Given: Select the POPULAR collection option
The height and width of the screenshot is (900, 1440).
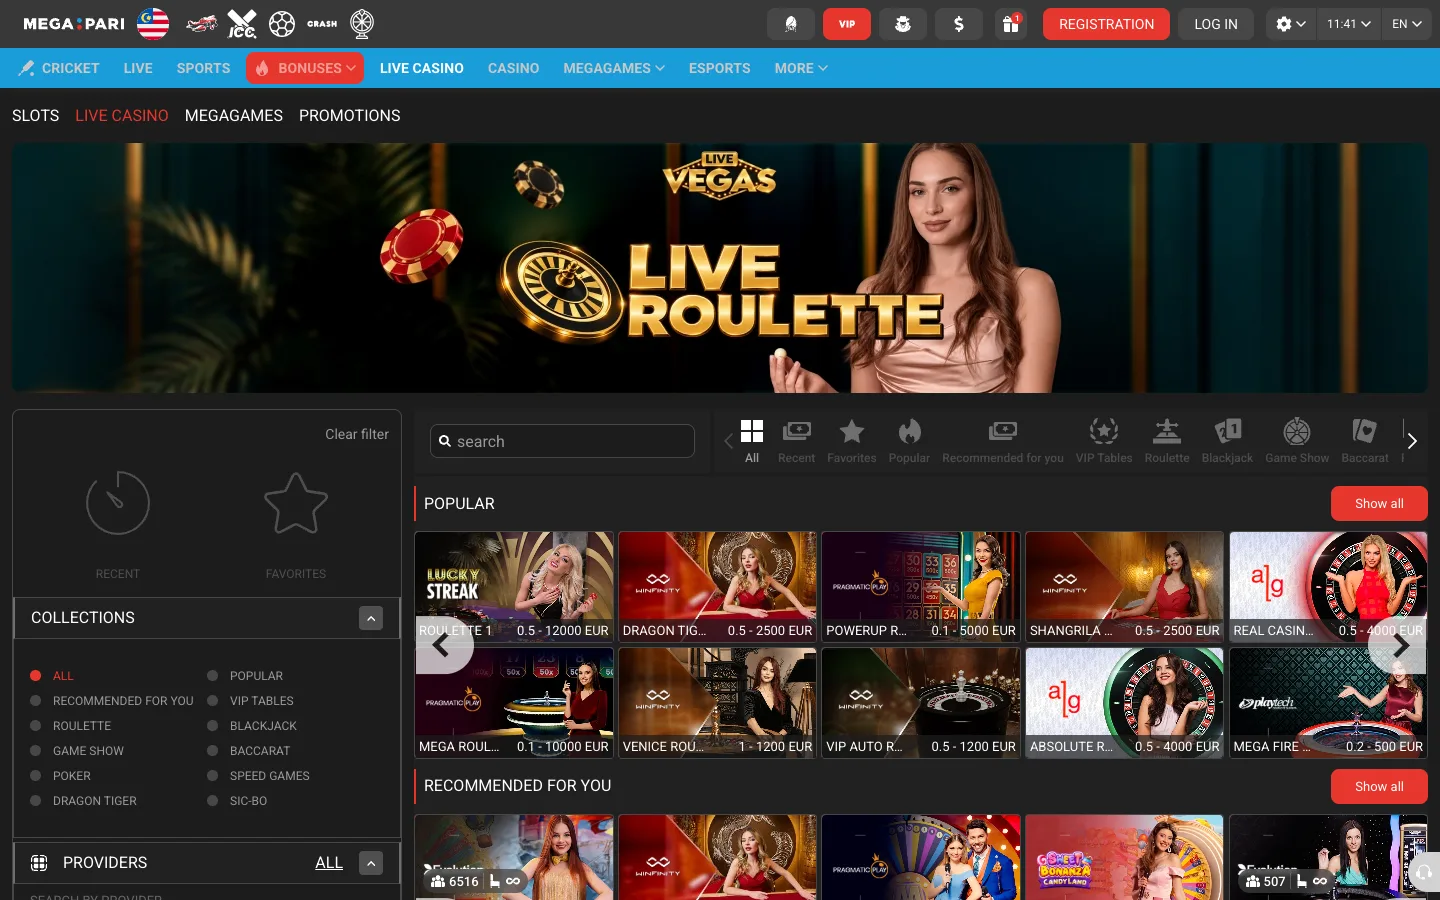Looking at the screenshot, I should point(245,676).
